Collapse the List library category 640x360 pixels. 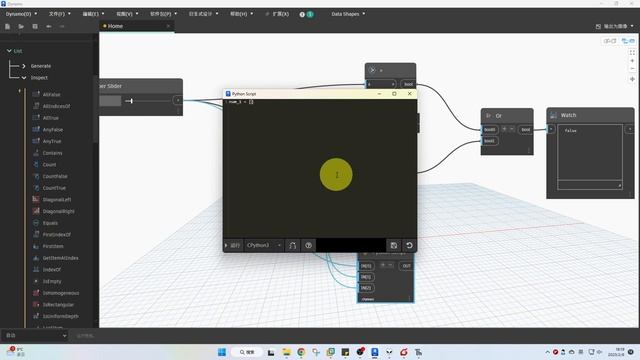[x=9, y=51]
